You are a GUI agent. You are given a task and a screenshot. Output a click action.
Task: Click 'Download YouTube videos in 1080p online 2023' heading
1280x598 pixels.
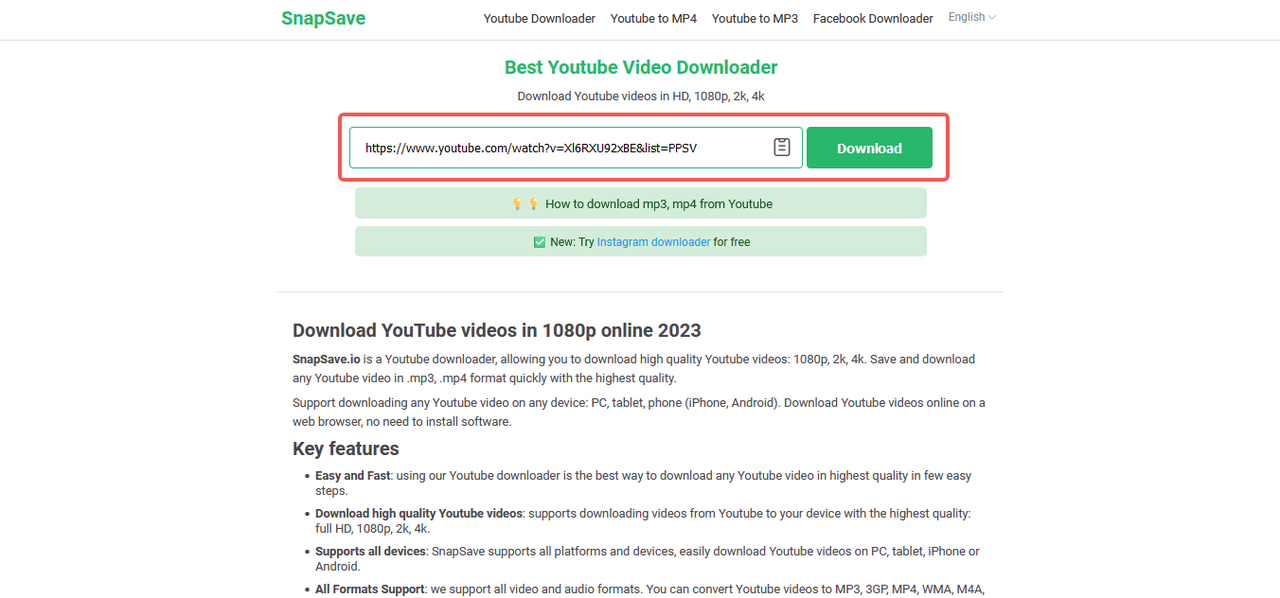497,331
